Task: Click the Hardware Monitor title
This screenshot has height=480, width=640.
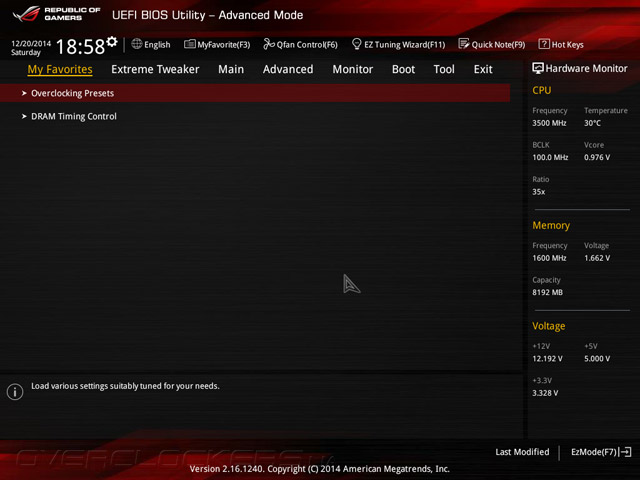Action: point(586,69)
